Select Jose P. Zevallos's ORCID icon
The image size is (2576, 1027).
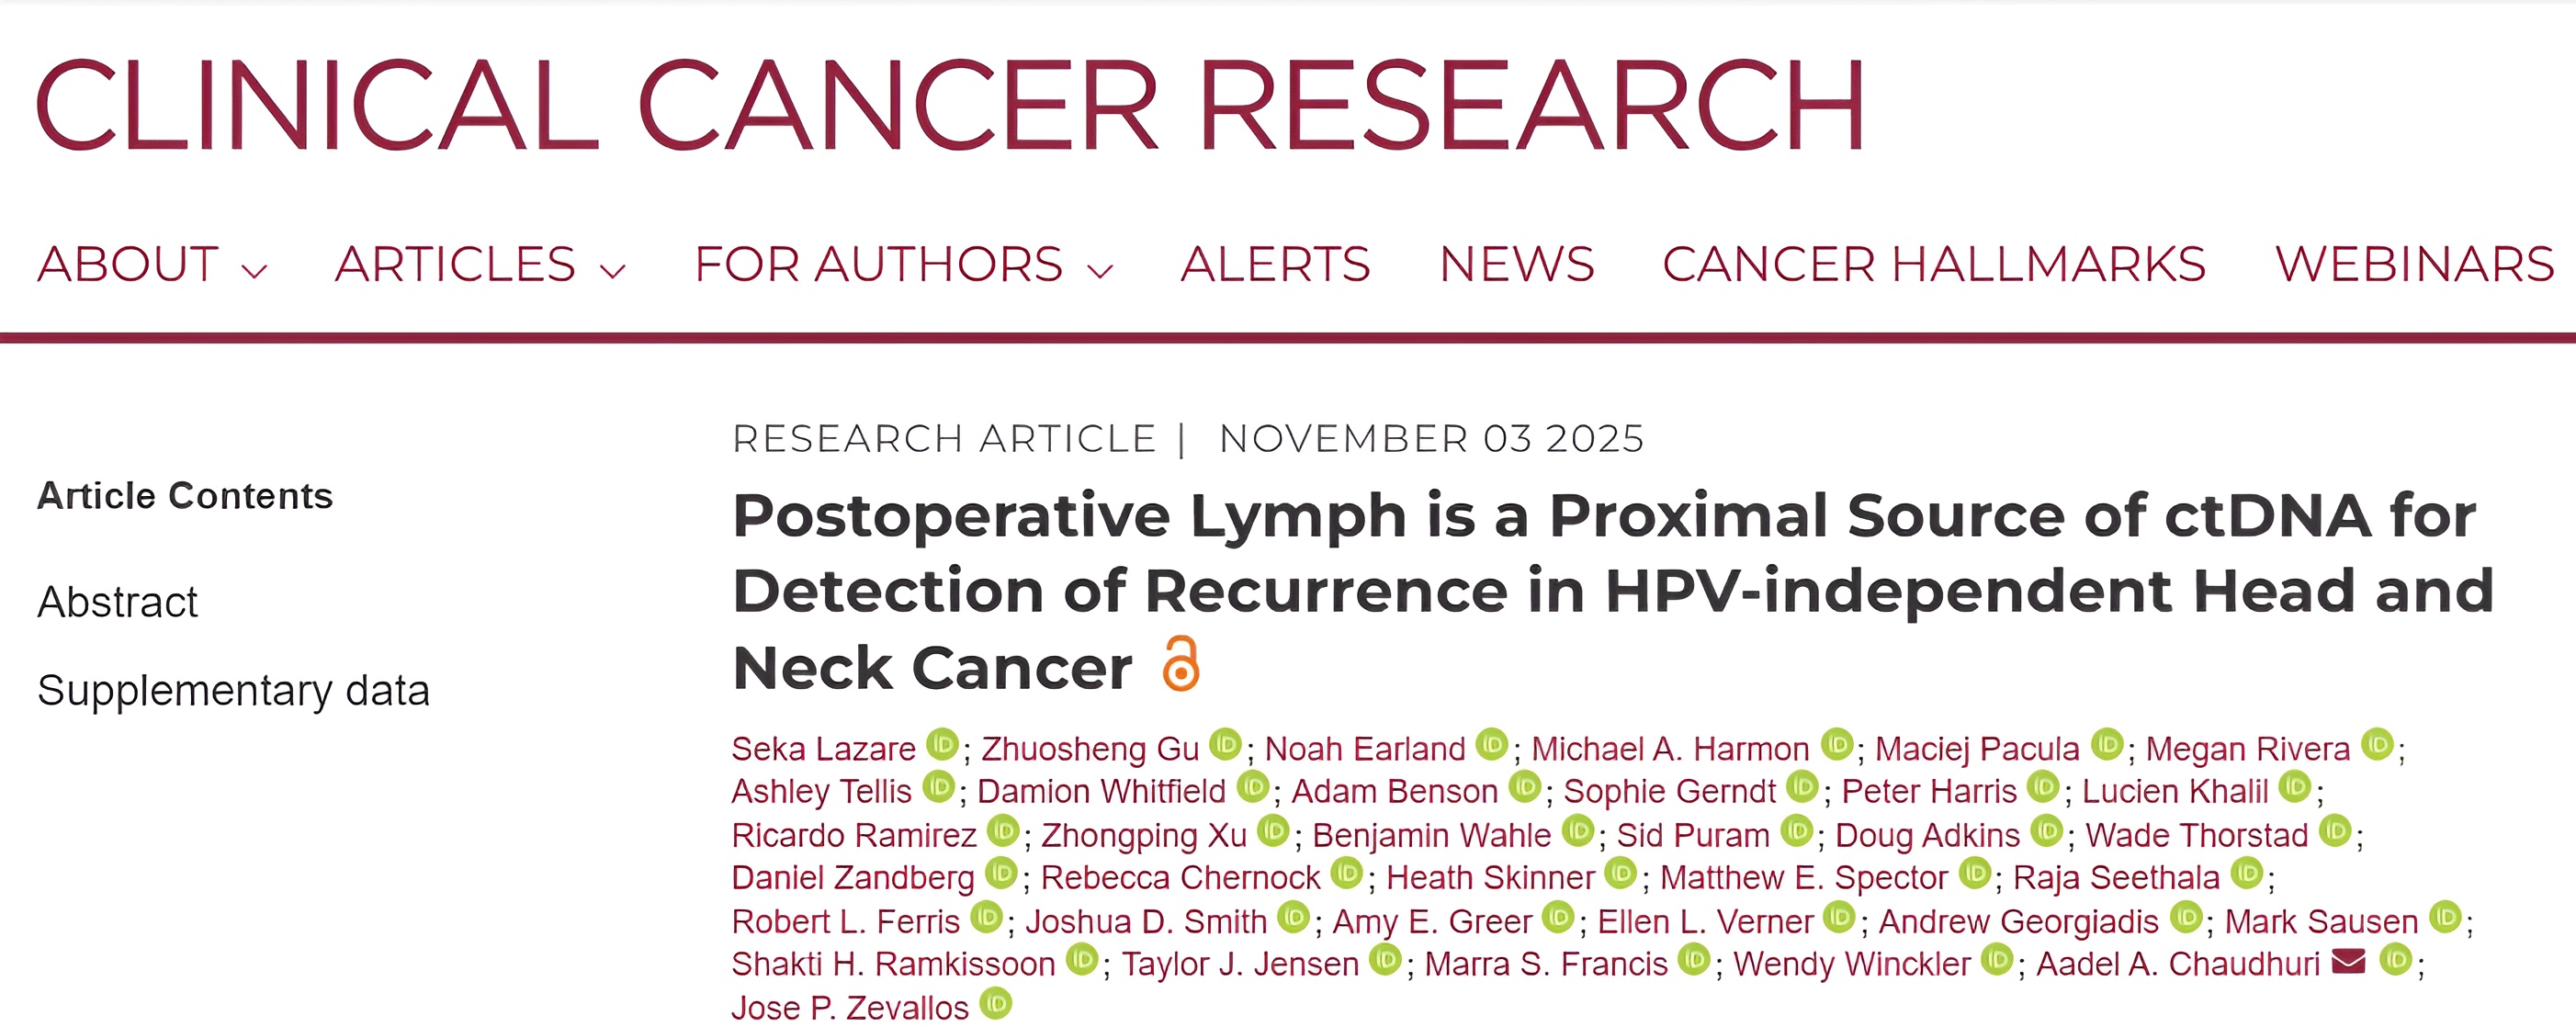pos(994,1006)
